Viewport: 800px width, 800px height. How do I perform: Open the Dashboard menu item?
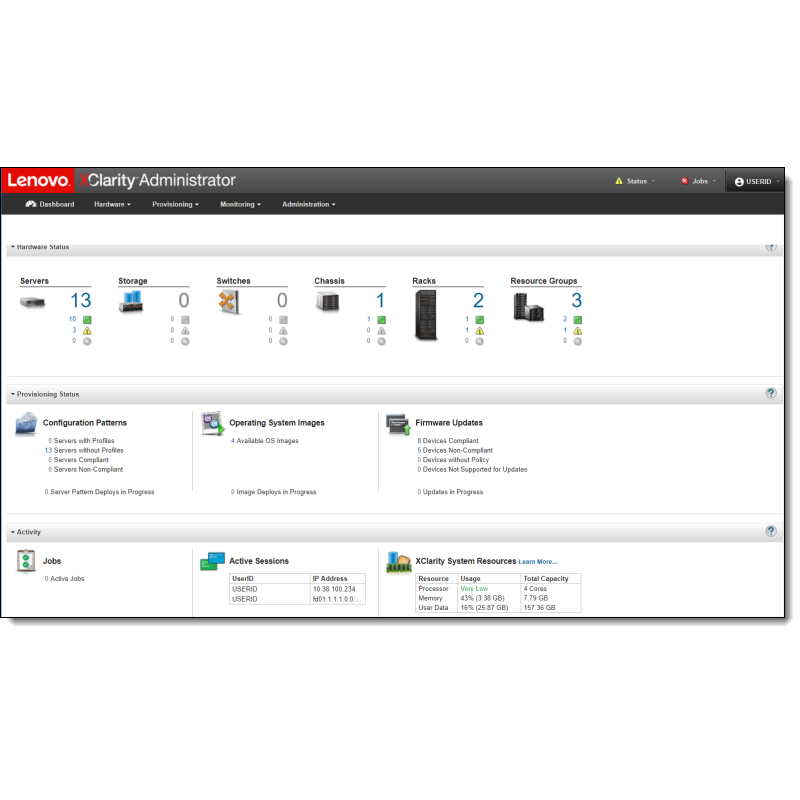50,204
